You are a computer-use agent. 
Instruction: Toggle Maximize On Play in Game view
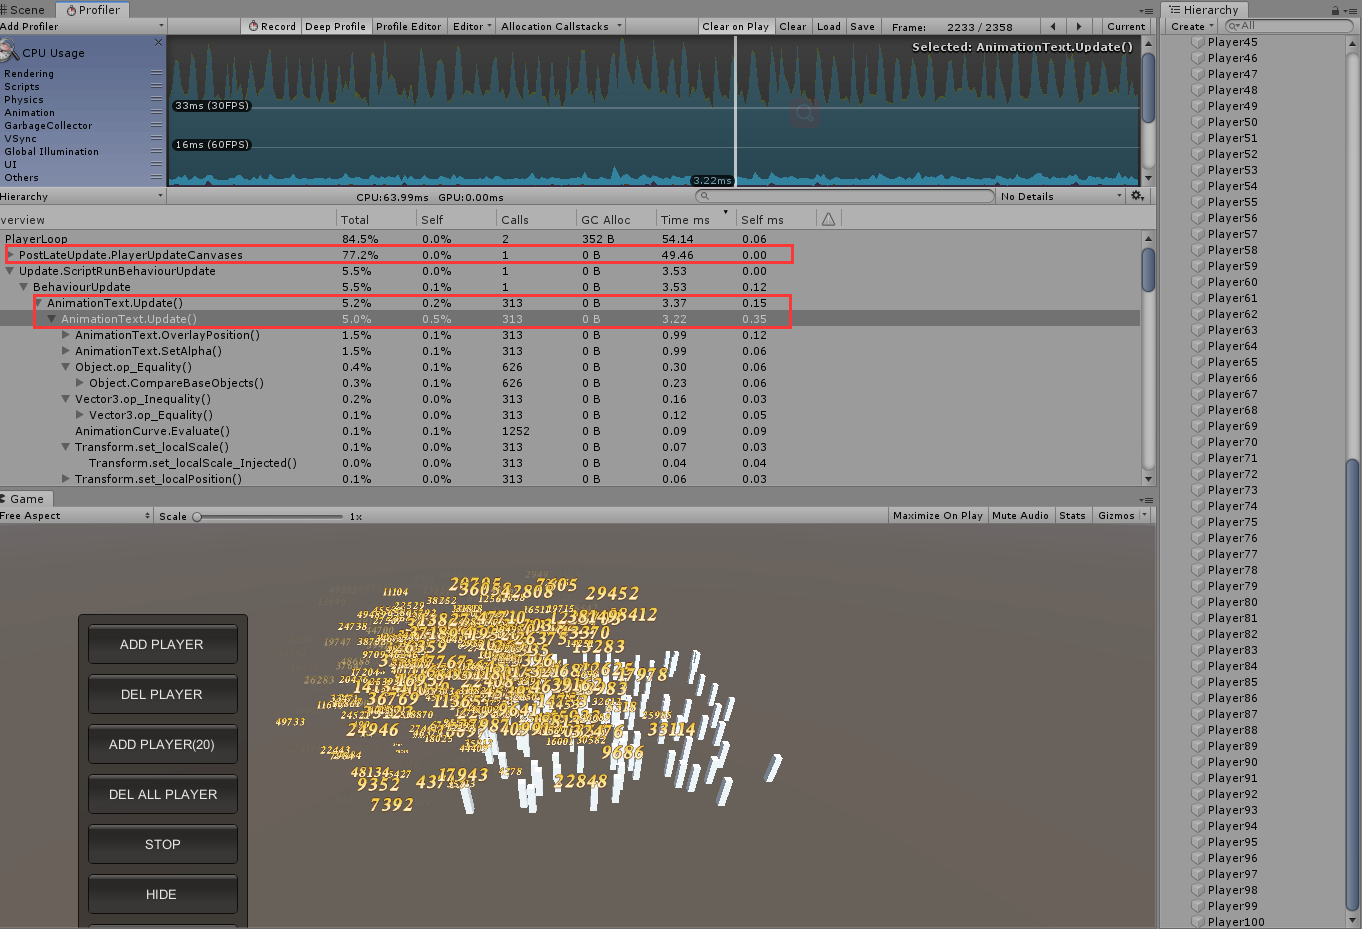[x=937, y=516]
